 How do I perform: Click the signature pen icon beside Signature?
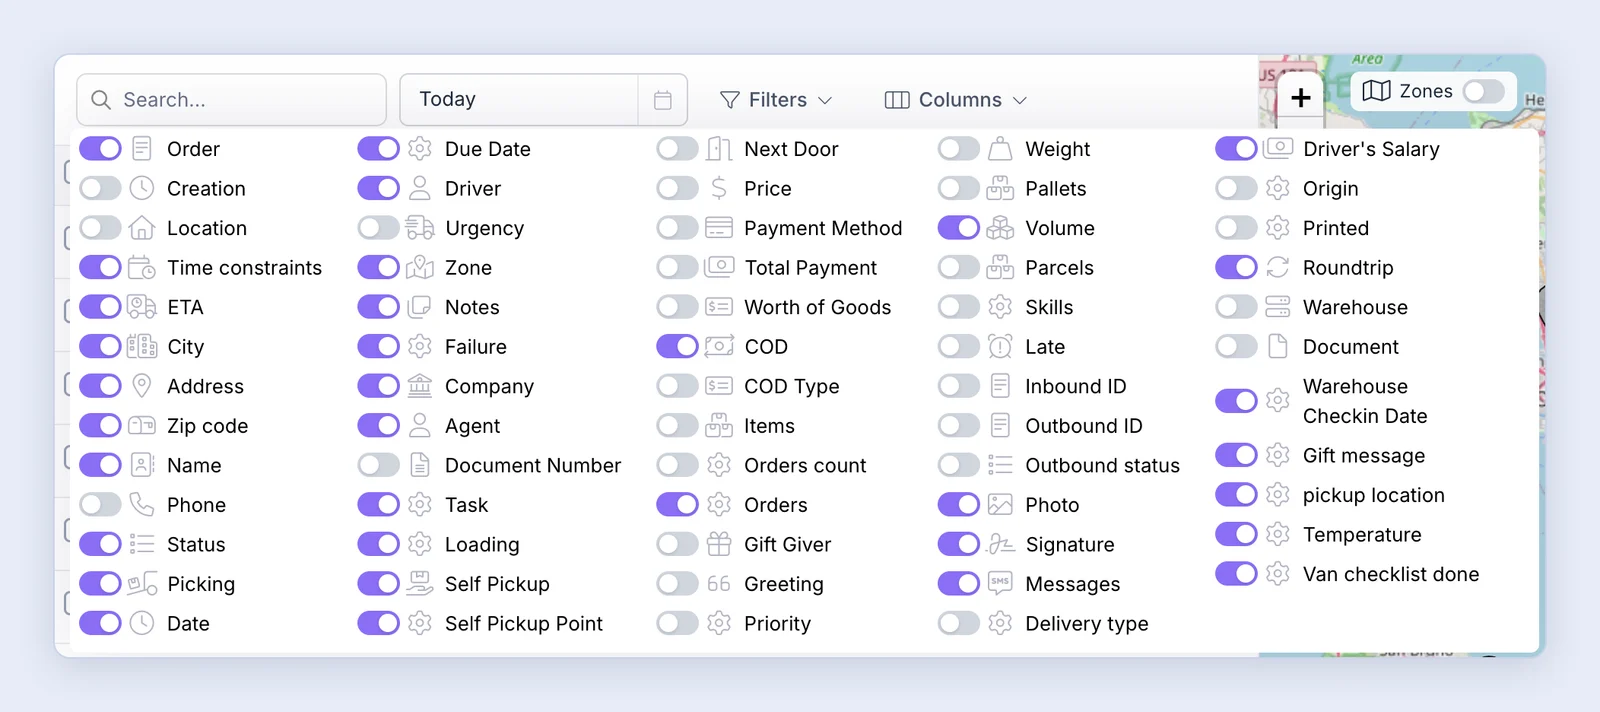(1000, 544)
